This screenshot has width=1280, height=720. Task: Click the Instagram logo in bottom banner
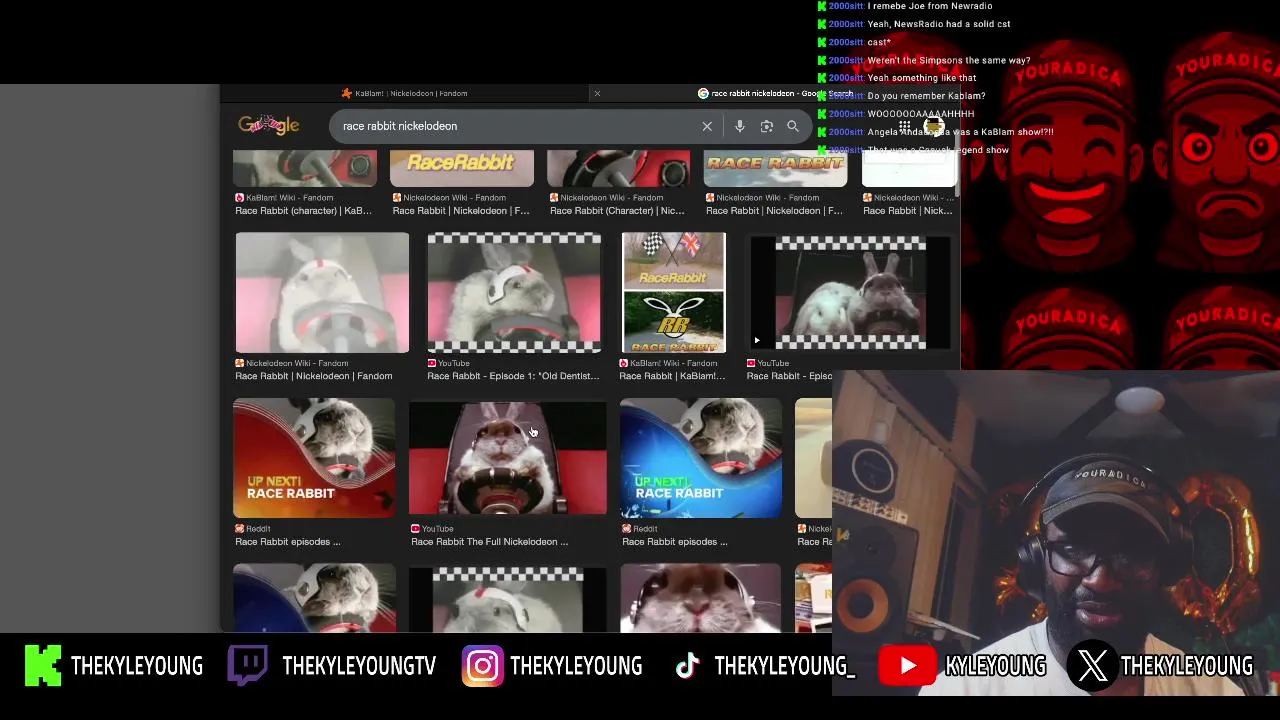coord(482,667)
